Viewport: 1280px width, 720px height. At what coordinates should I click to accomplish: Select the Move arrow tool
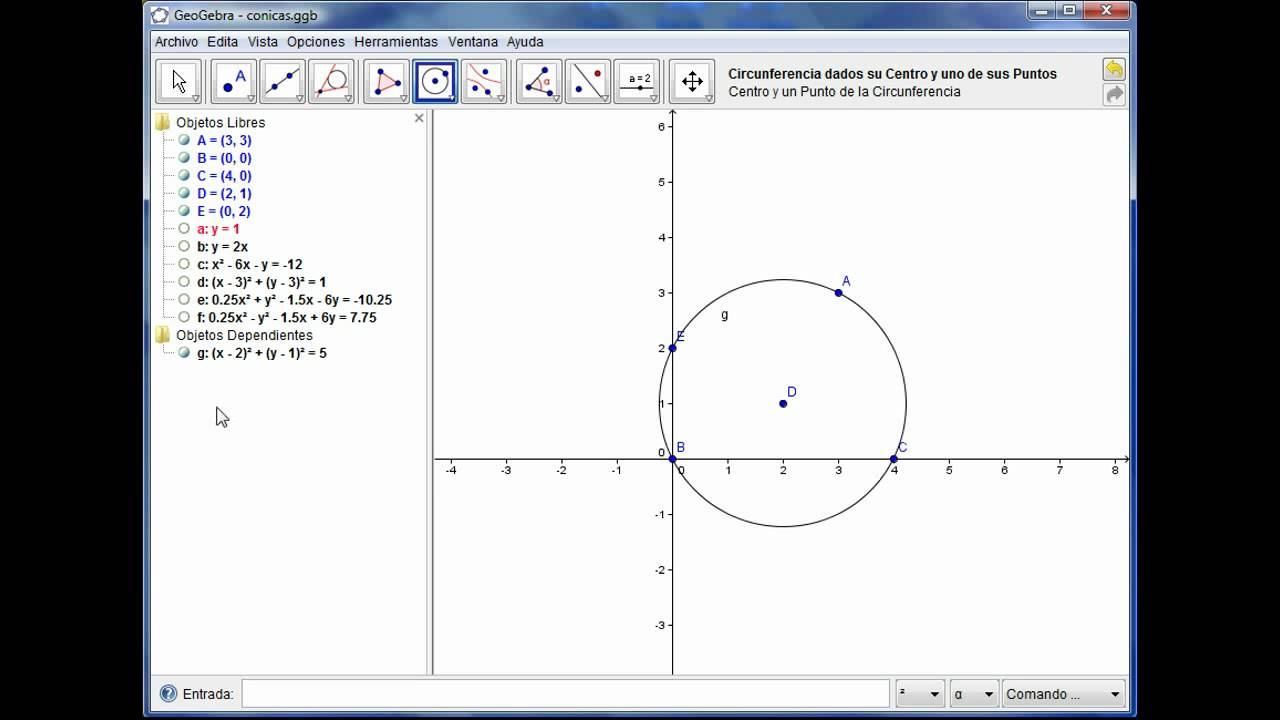click(x=178, y=81)
